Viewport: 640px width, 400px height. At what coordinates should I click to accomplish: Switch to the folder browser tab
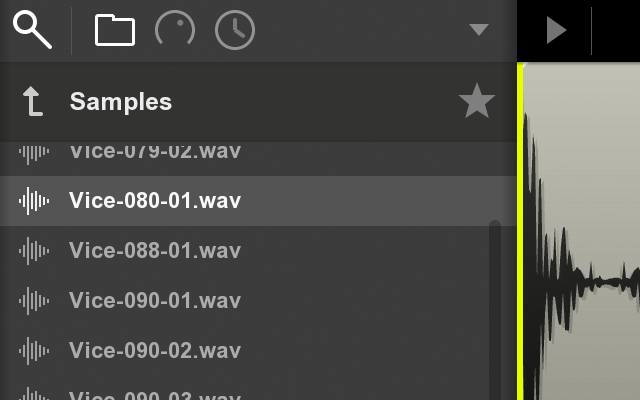coord(115,30)
